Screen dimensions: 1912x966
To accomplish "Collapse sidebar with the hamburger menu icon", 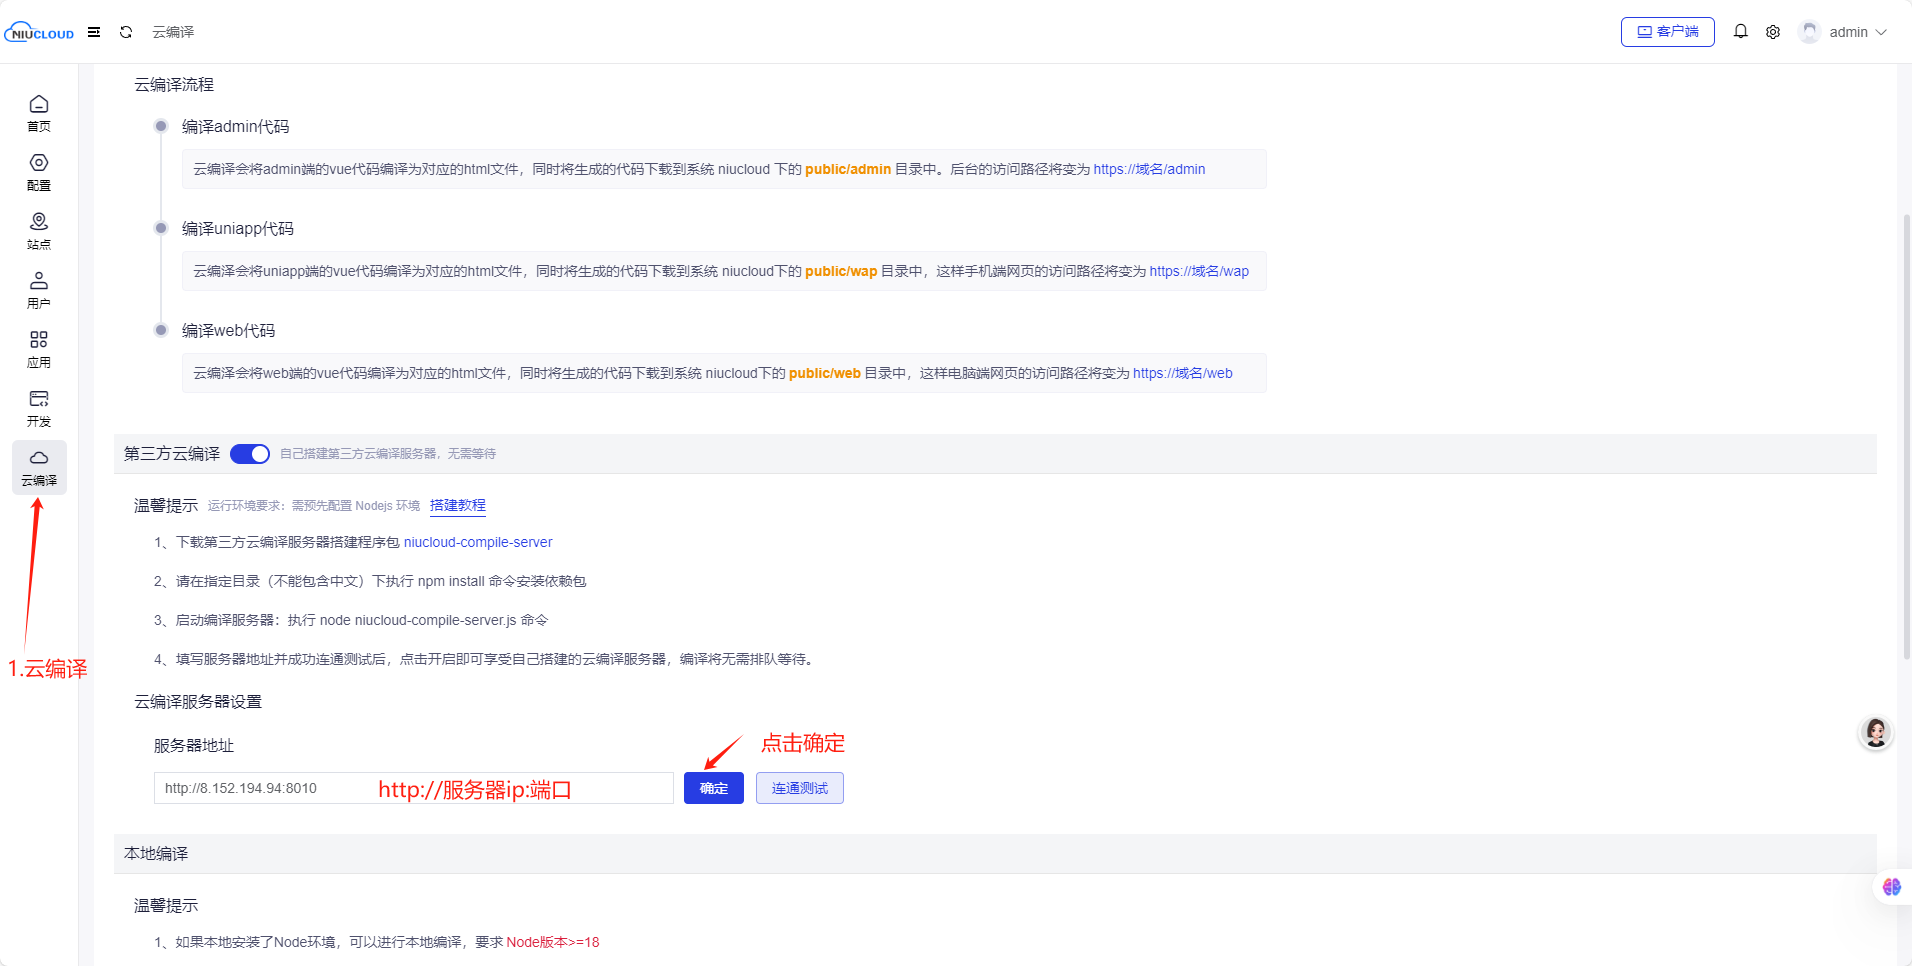I will coord(94,32).
